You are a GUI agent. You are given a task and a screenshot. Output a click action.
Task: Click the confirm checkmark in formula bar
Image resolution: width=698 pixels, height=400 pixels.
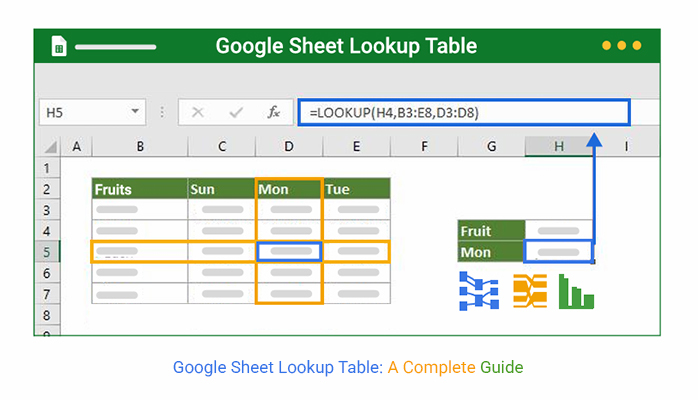(x=236, y=112)
